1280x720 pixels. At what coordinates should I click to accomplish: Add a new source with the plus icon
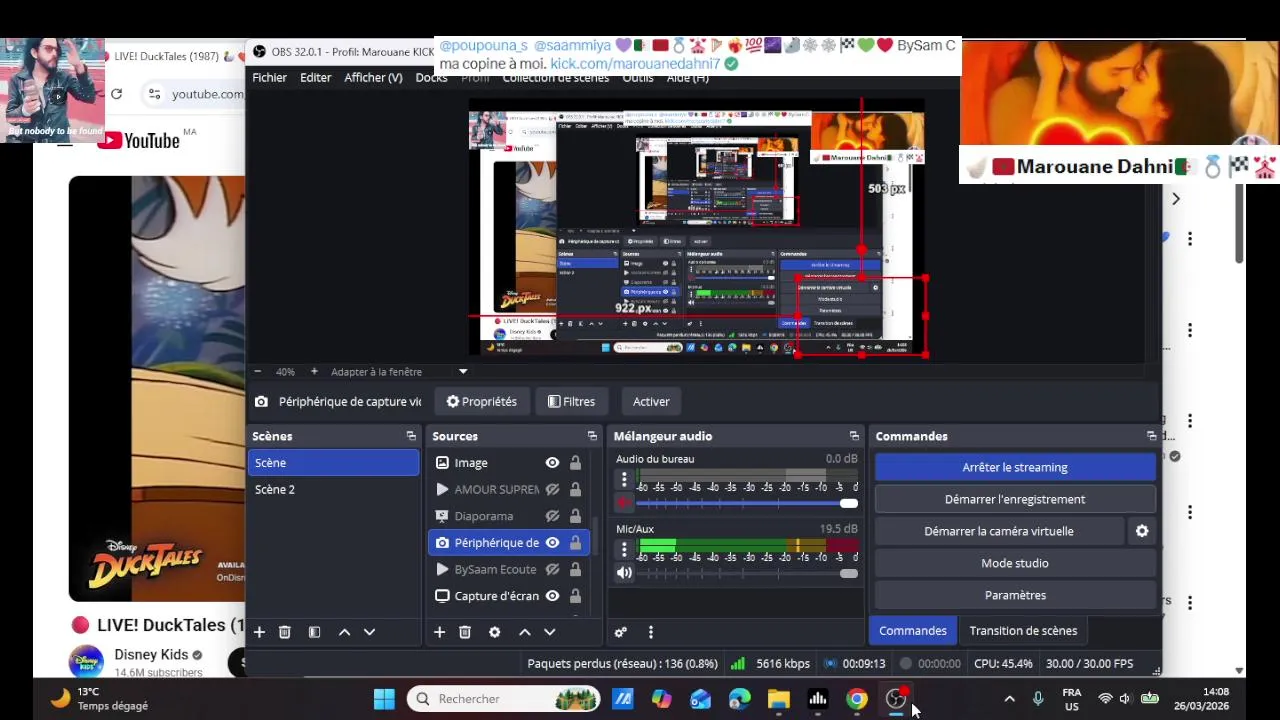(x=439, y=632)
